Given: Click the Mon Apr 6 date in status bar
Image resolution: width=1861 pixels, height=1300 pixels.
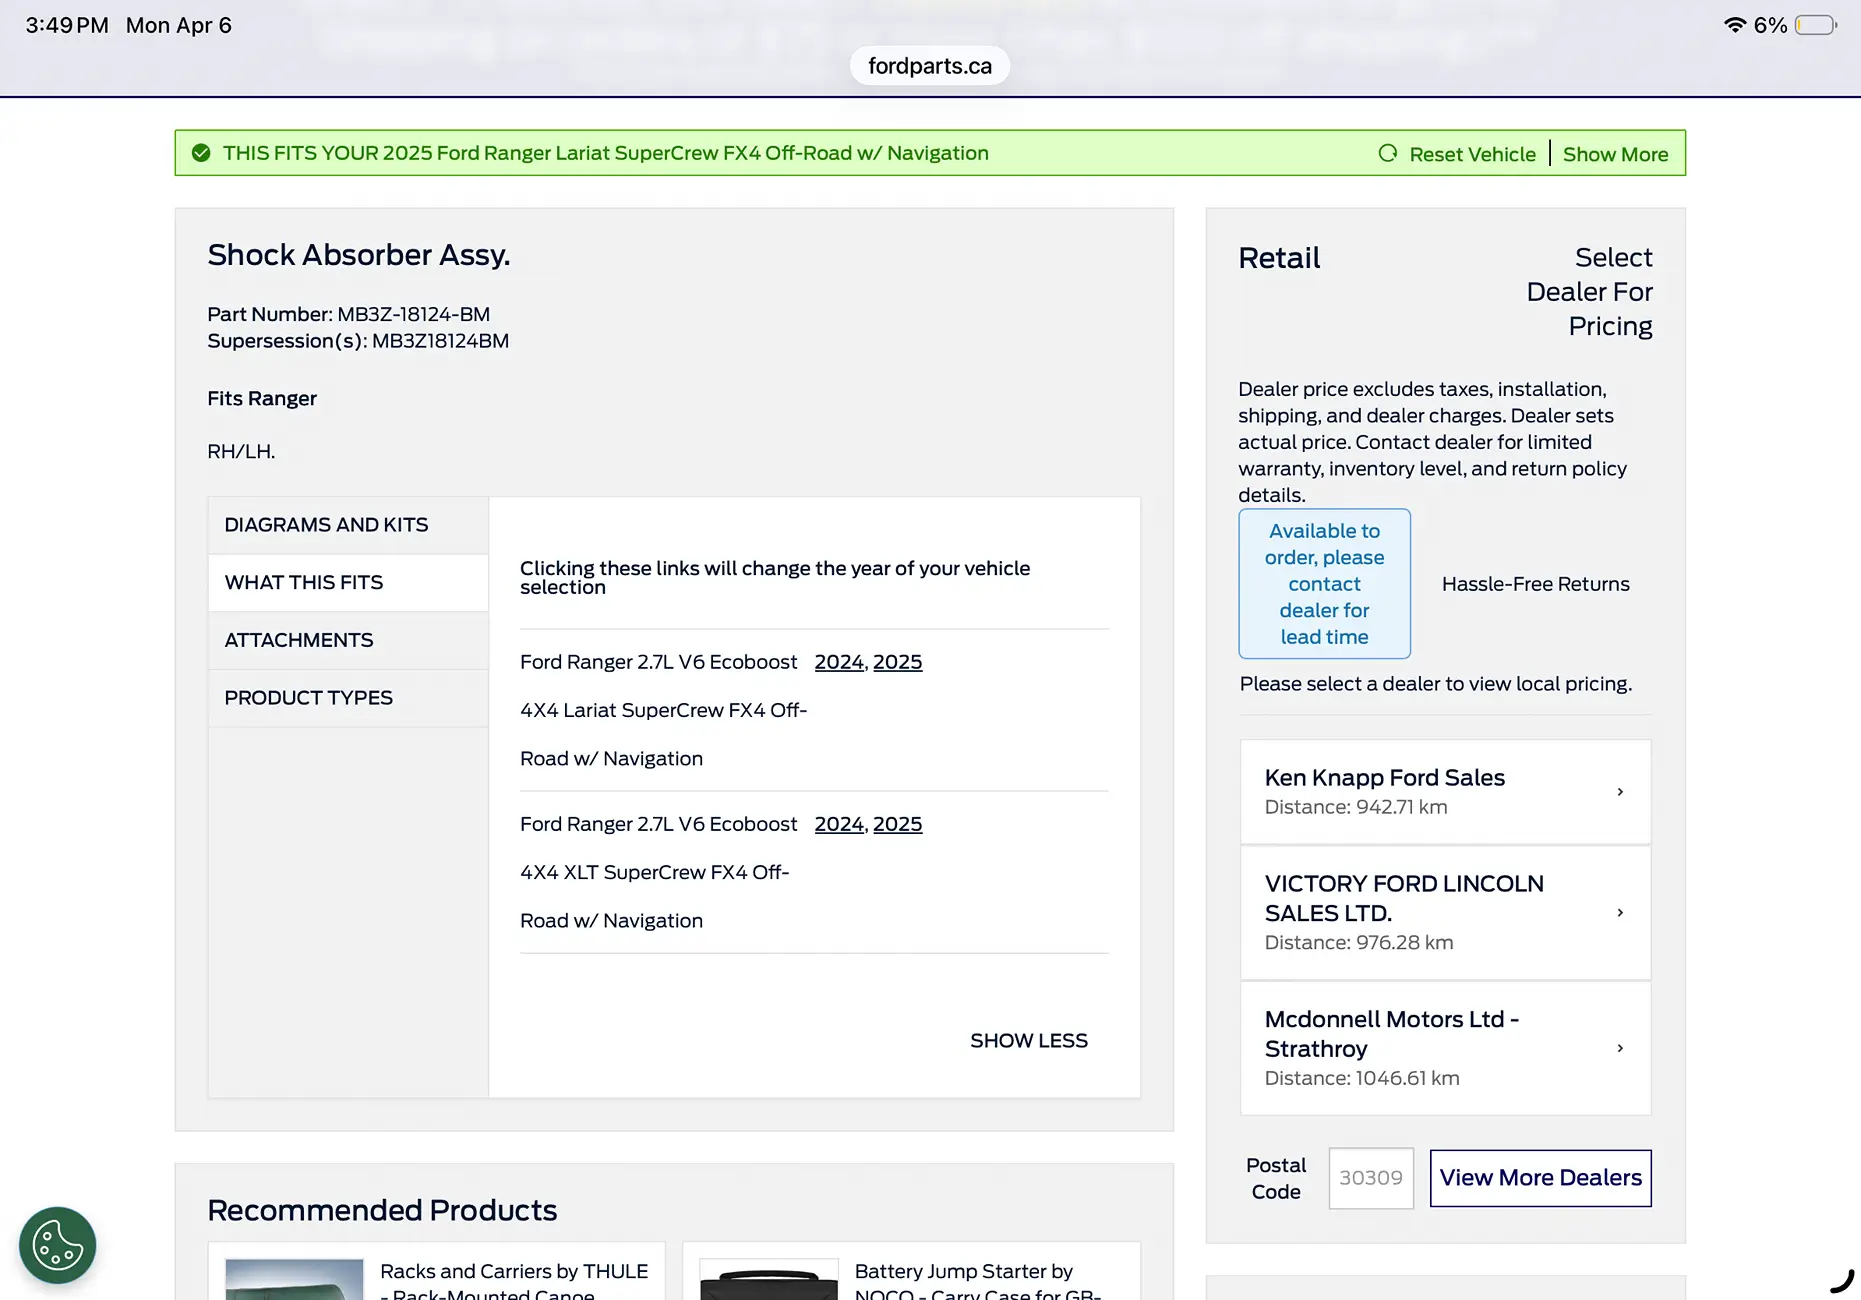Looking at the screenshot, I should click(x=179, y=25).
